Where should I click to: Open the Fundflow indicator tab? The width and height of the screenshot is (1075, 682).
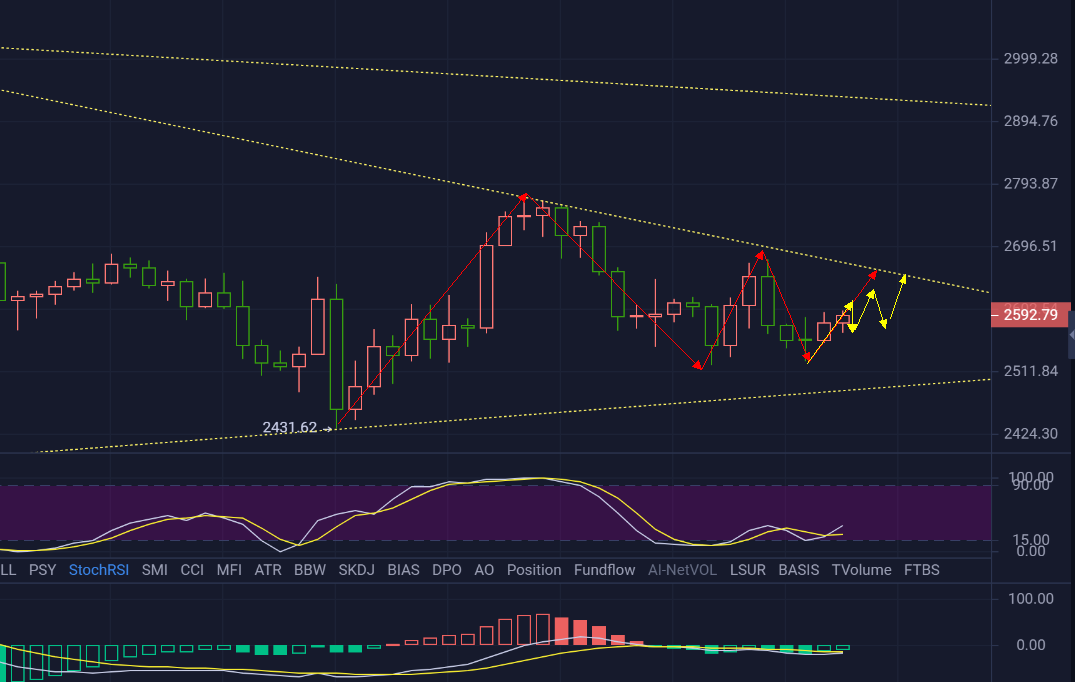pyautogui.click(x=605, y=570)
